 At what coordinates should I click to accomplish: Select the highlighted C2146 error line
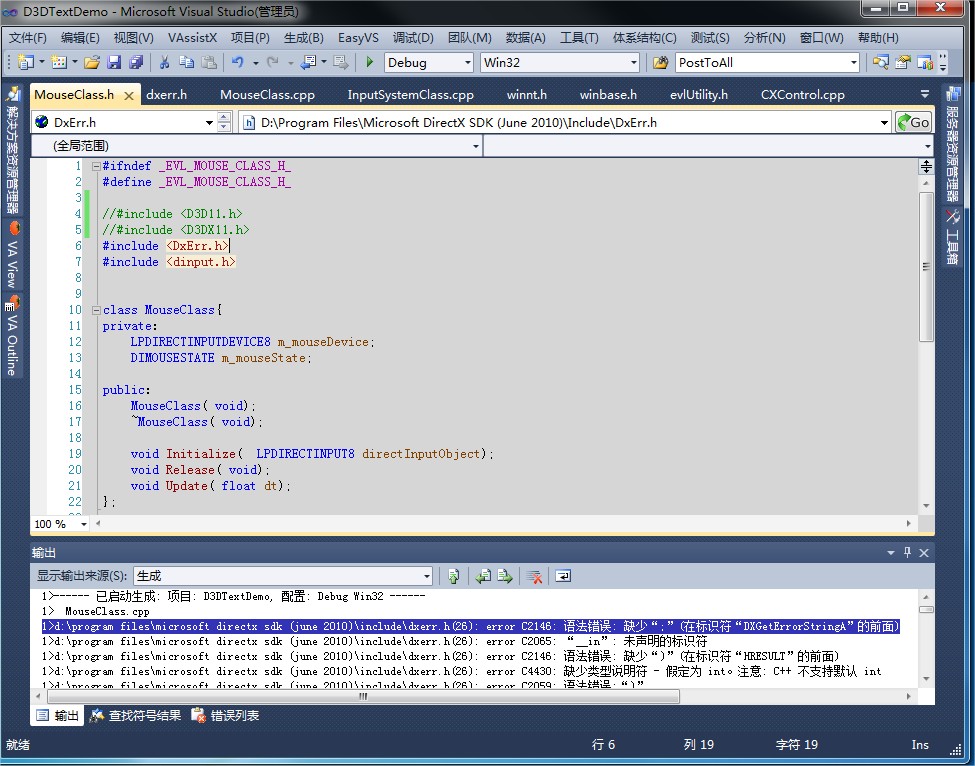point(471,626)
